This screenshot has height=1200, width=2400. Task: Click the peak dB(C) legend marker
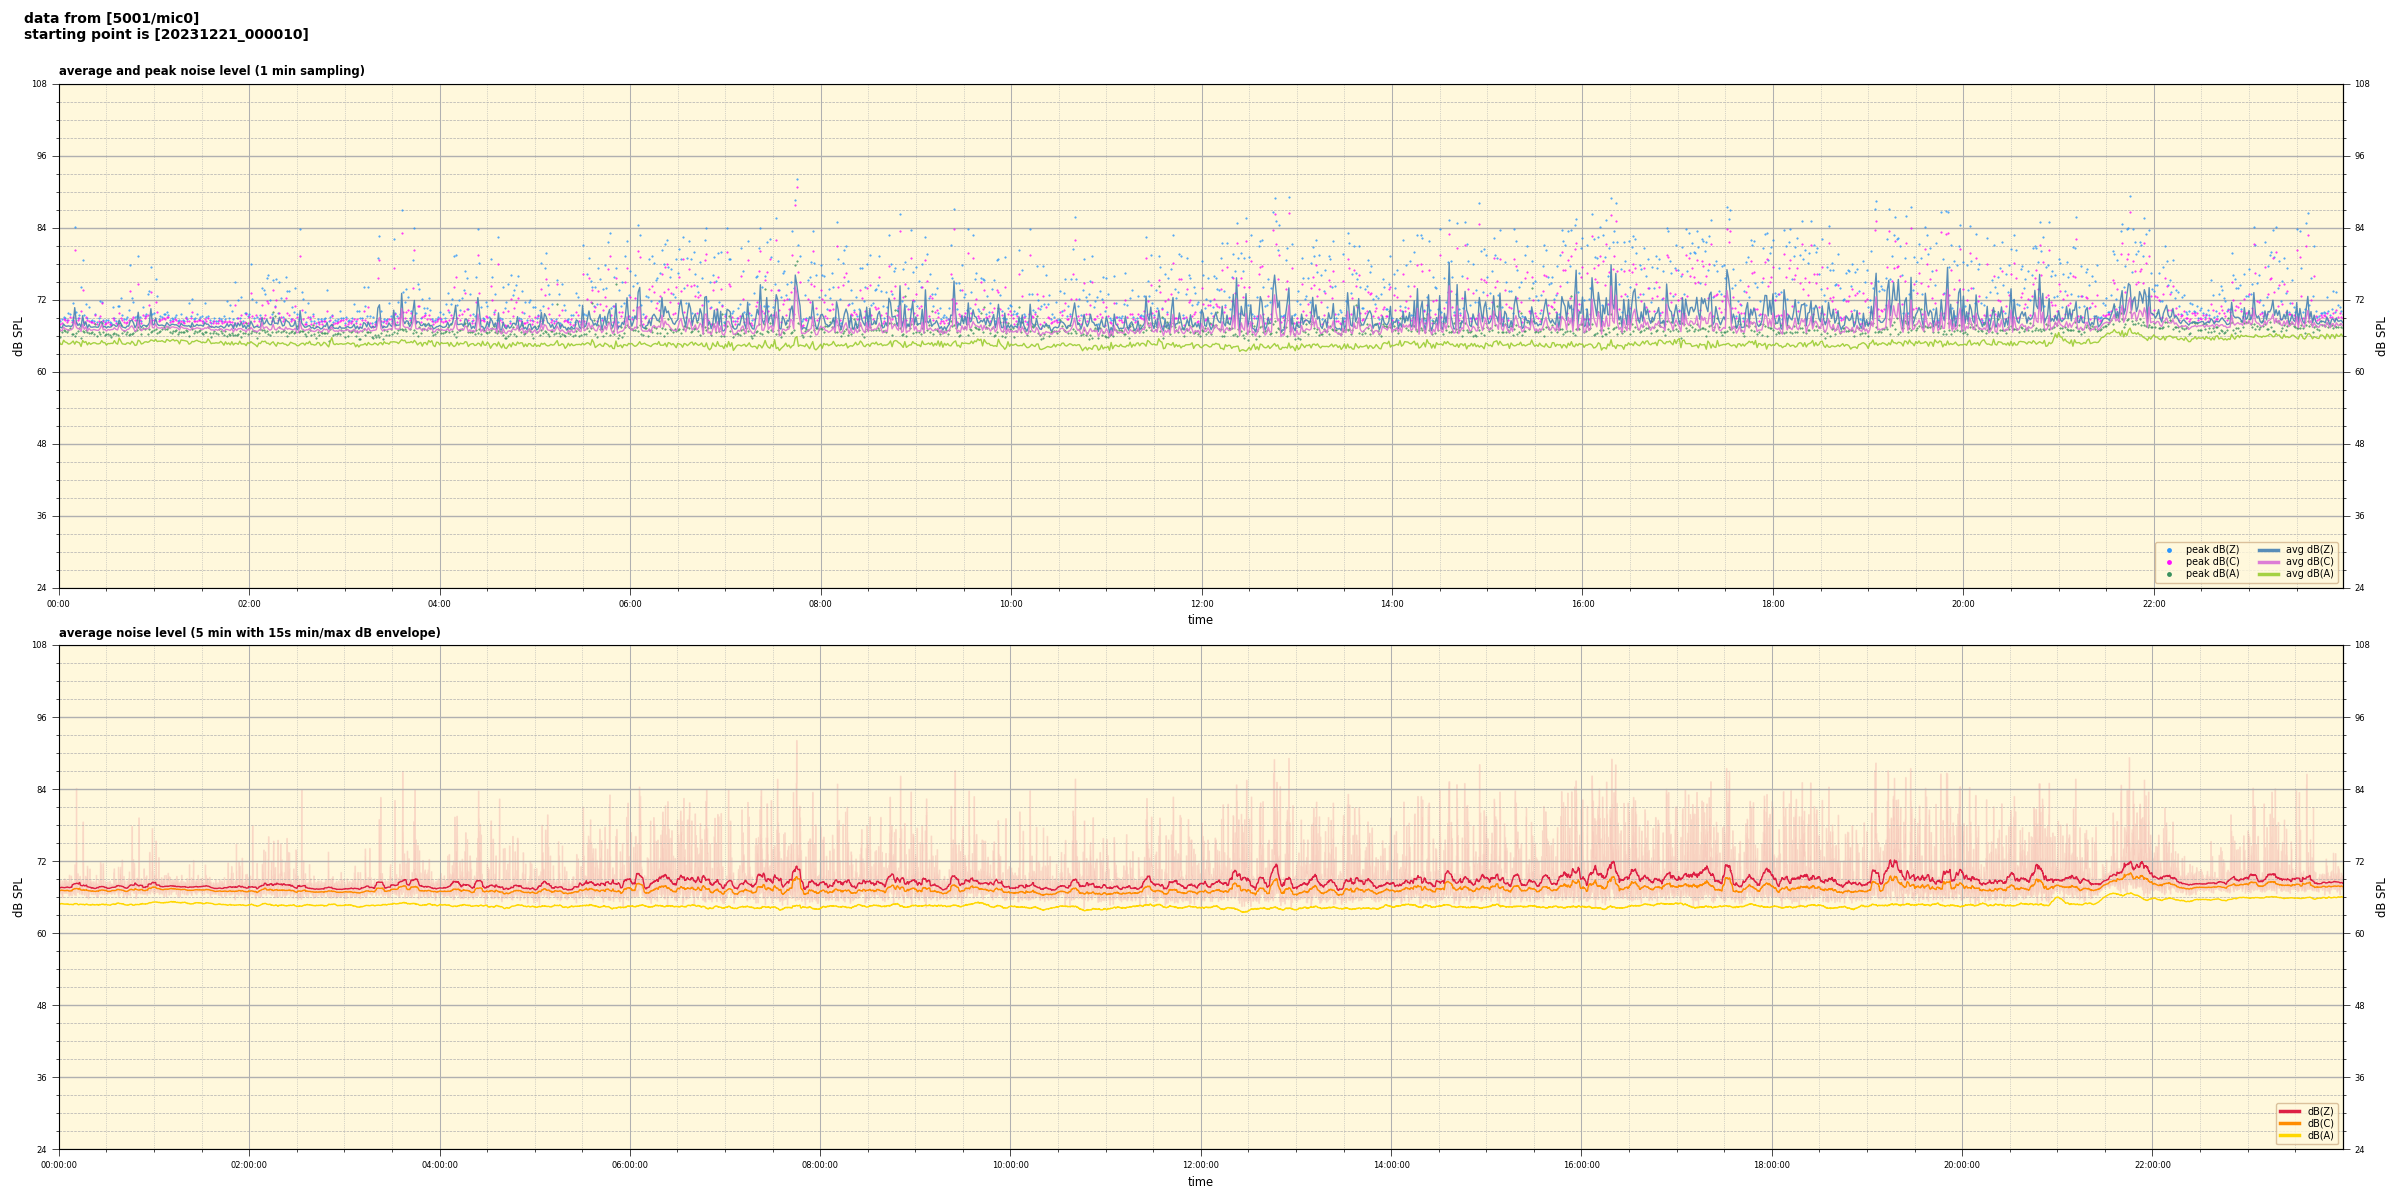pos(2169,562)
